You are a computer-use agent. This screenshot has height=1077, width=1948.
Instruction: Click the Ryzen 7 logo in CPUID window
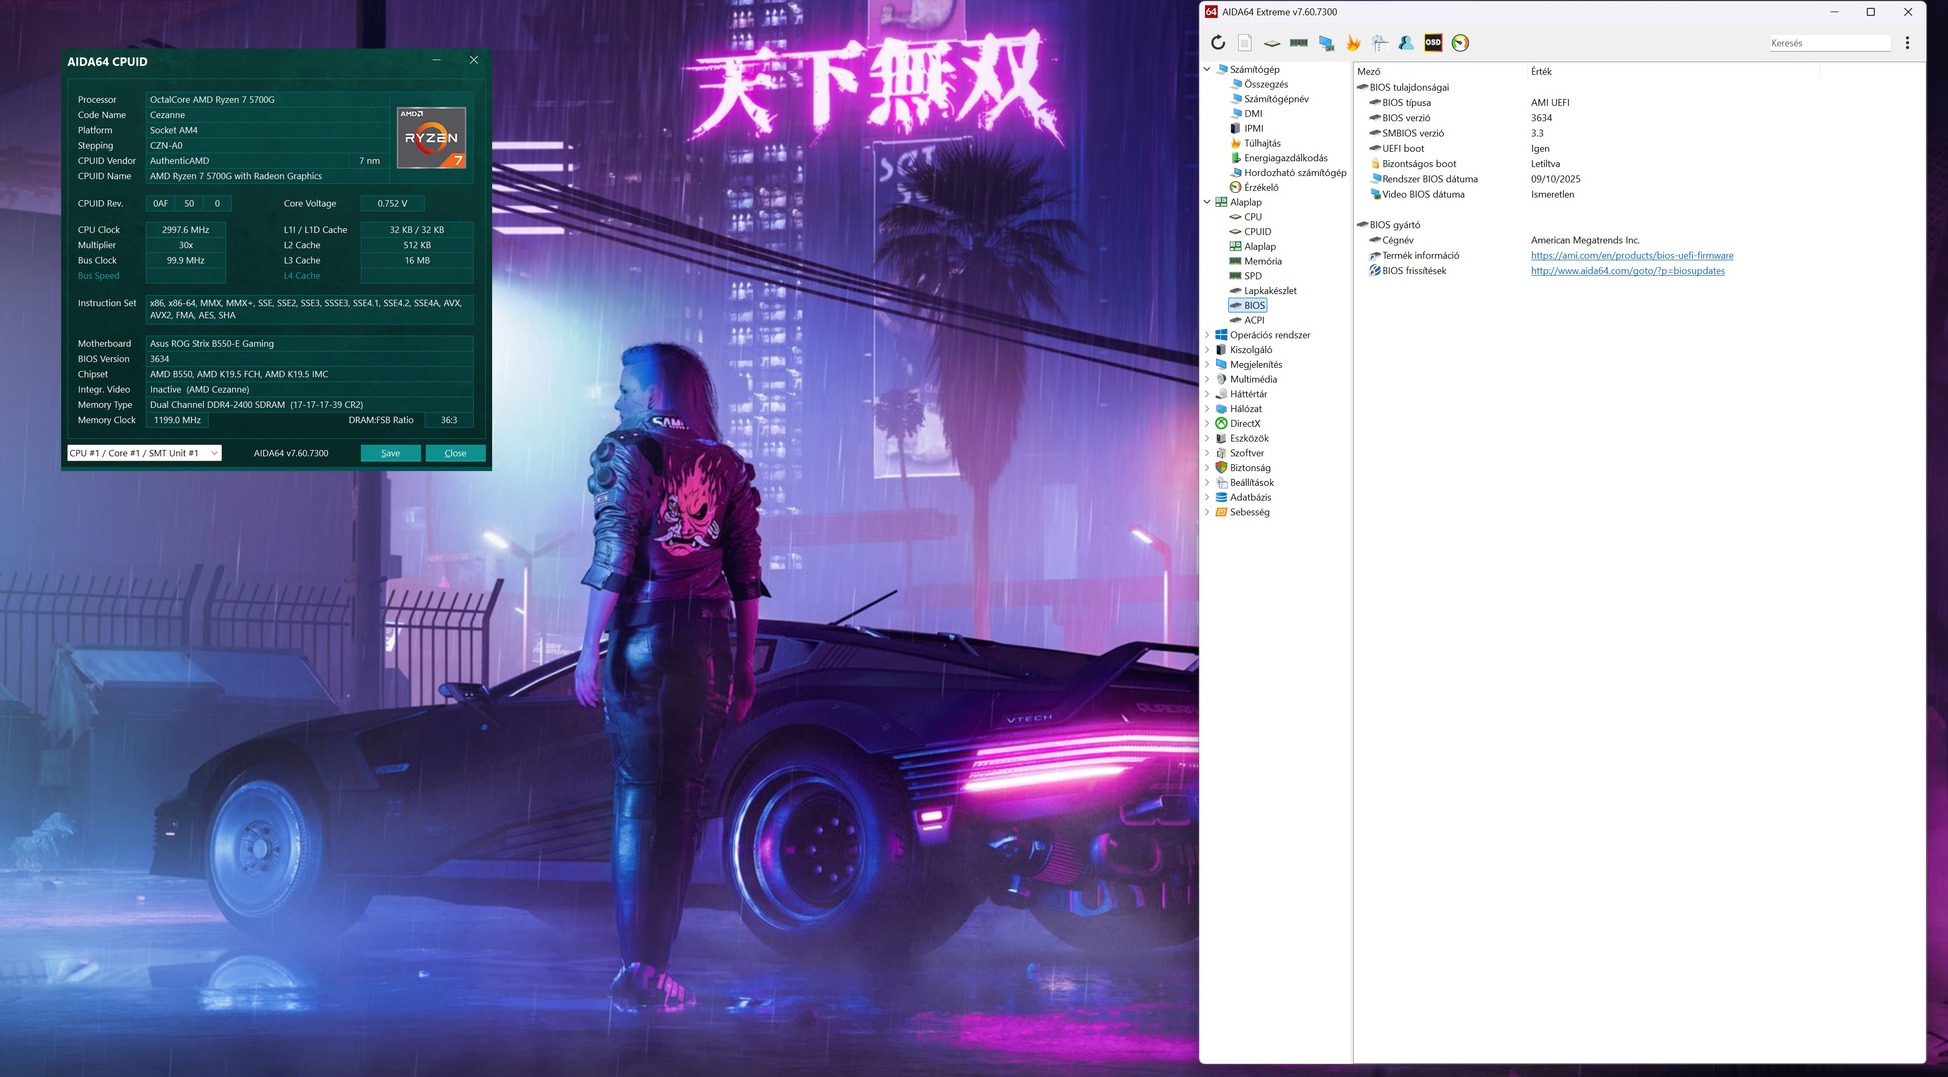click(432, 137)
